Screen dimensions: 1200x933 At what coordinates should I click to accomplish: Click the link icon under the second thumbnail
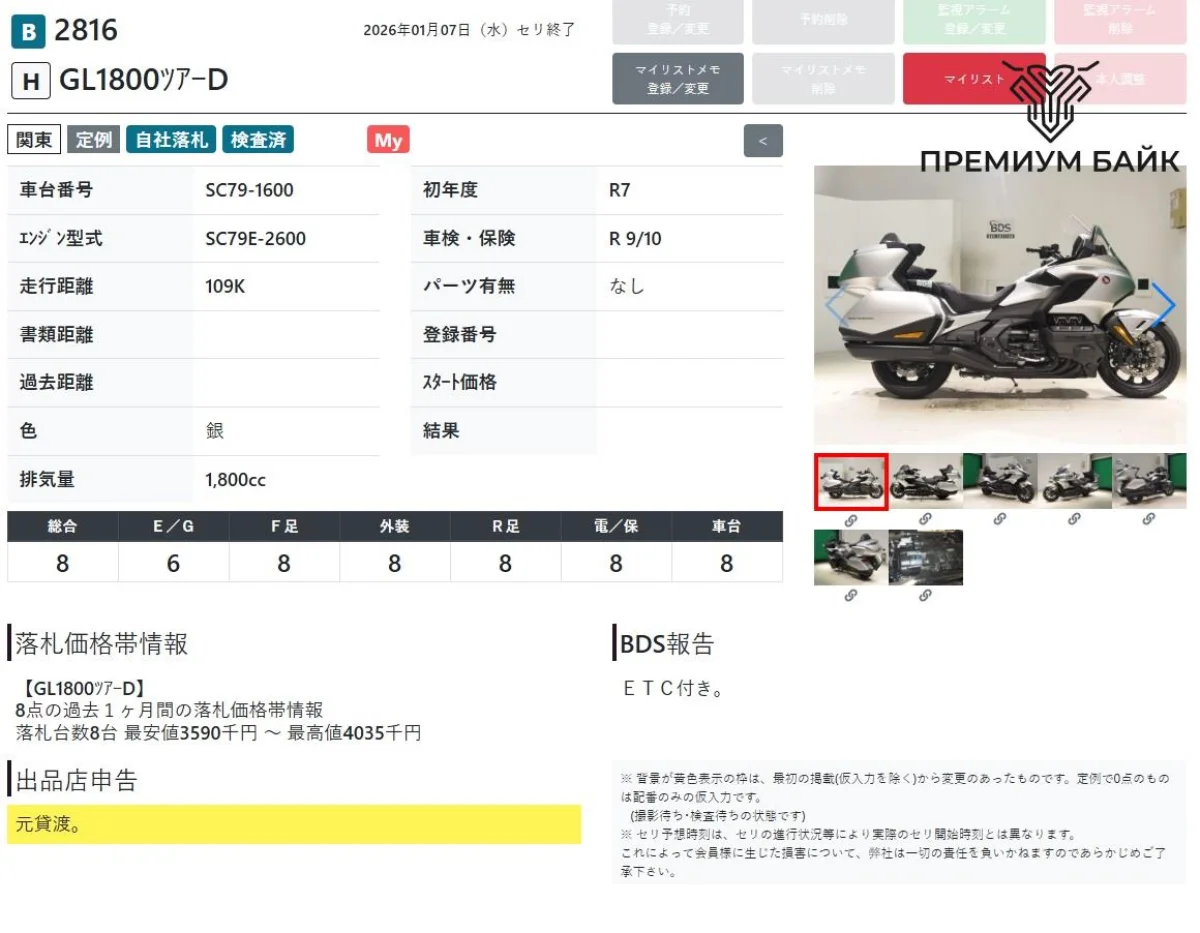tap(925, 520)
